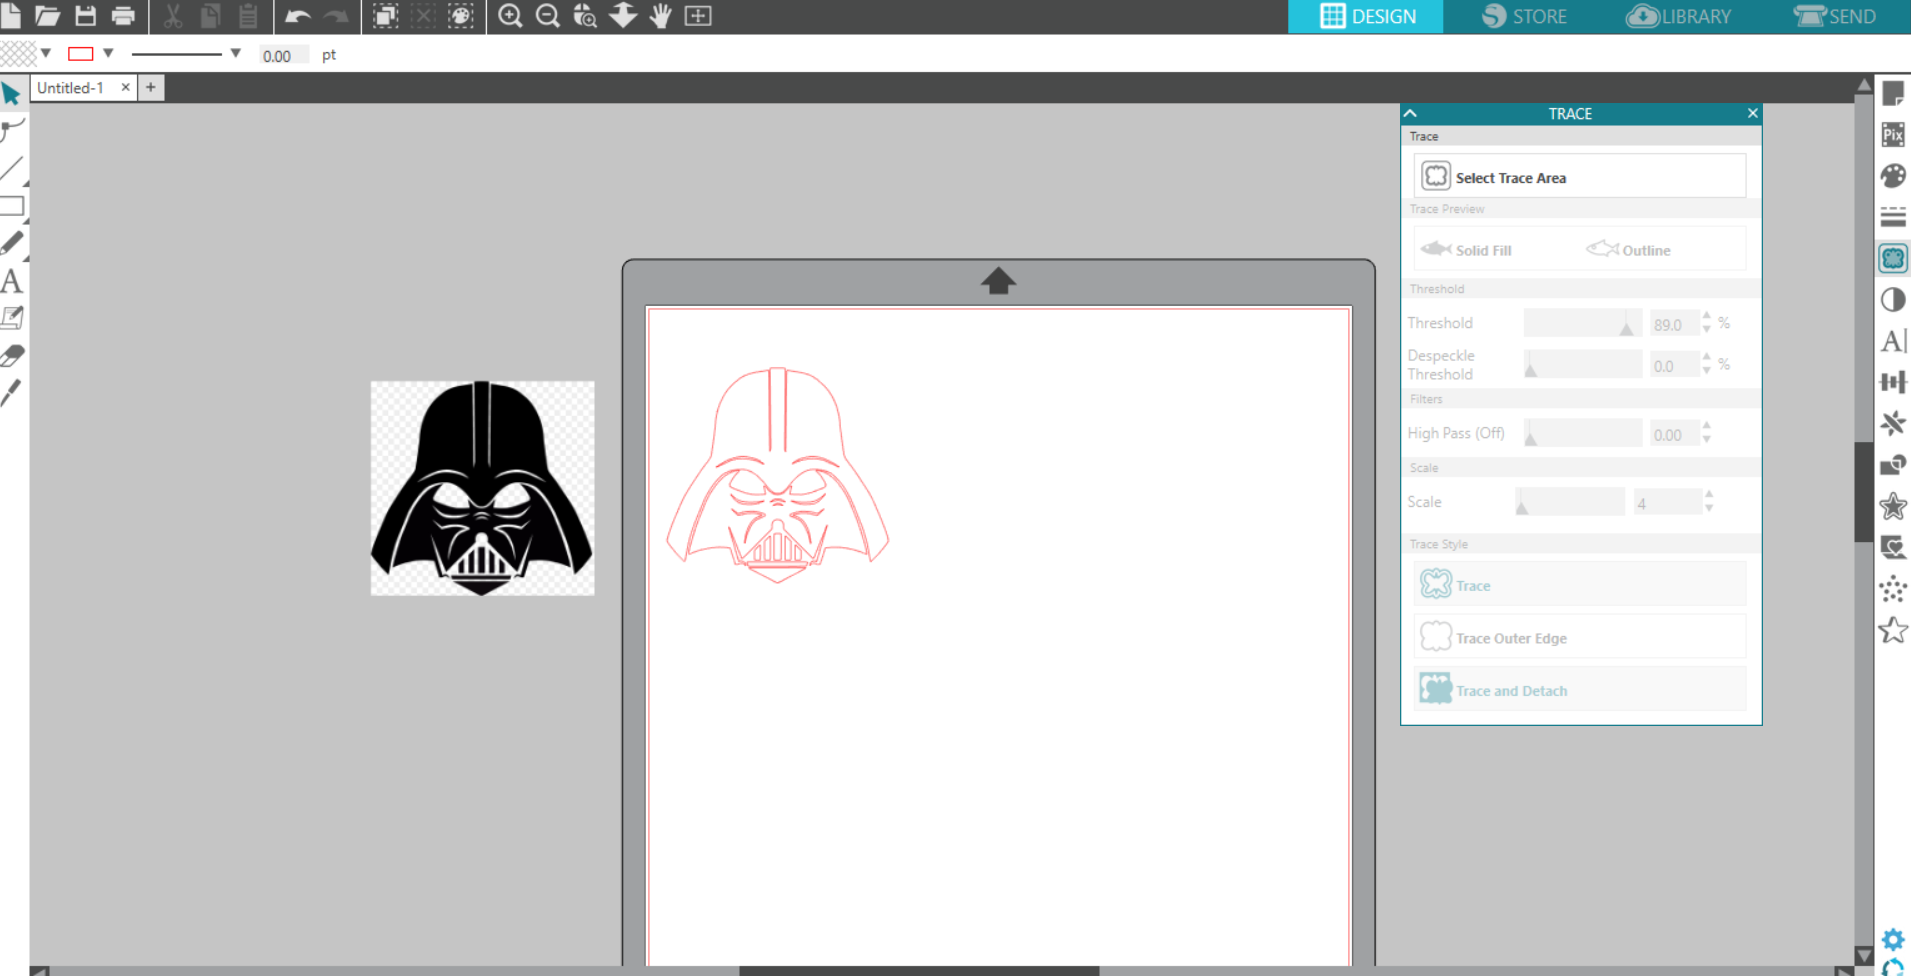Viewport: 1911px width, 976px height.
Task: Switch trace preview to Solid Fill
Action: tap(1466, 250)
